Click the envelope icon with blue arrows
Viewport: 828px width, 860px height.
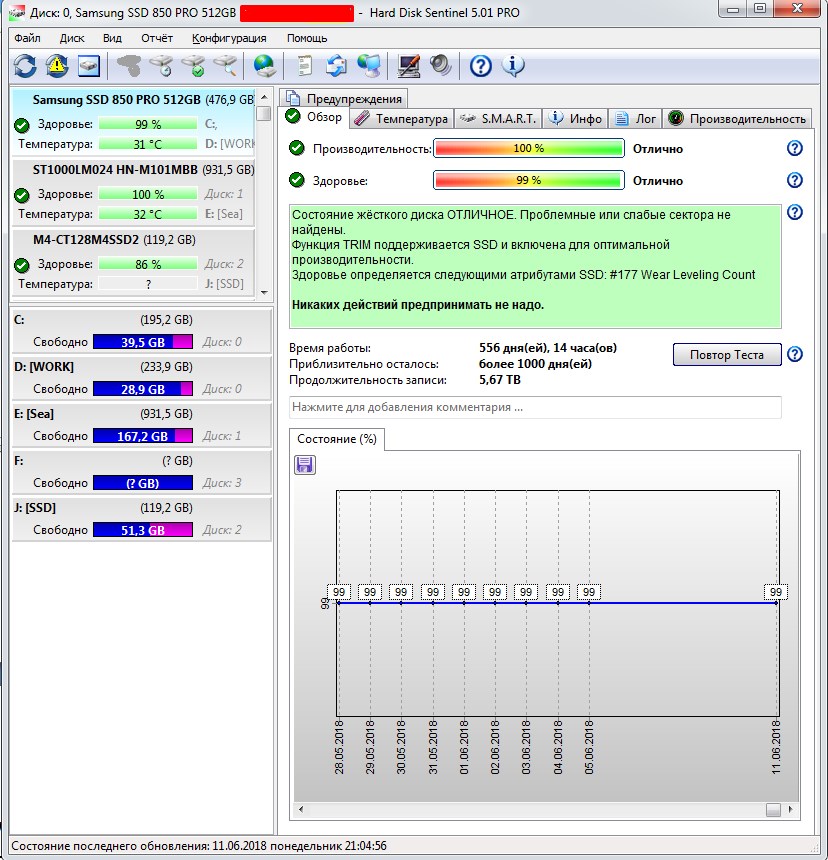point(336,66)
